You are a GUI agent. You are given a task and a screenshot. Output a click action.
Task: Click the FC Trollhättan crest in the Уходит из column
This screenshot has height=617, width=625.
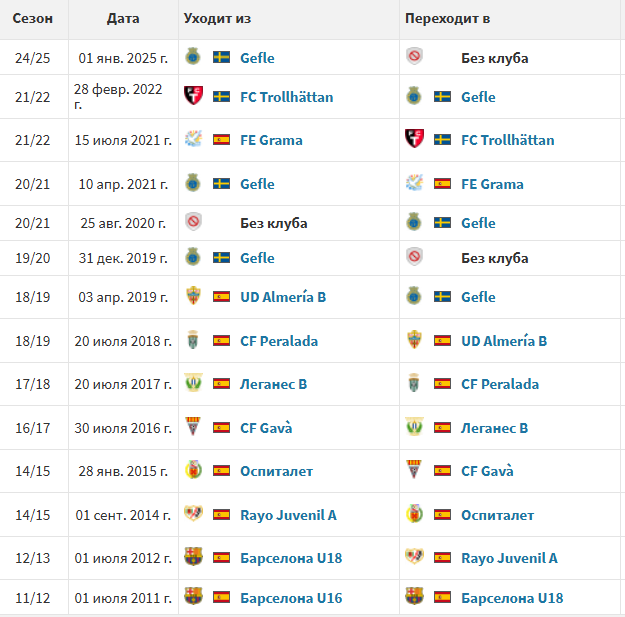pyautogui.click(x=193, y=96)
